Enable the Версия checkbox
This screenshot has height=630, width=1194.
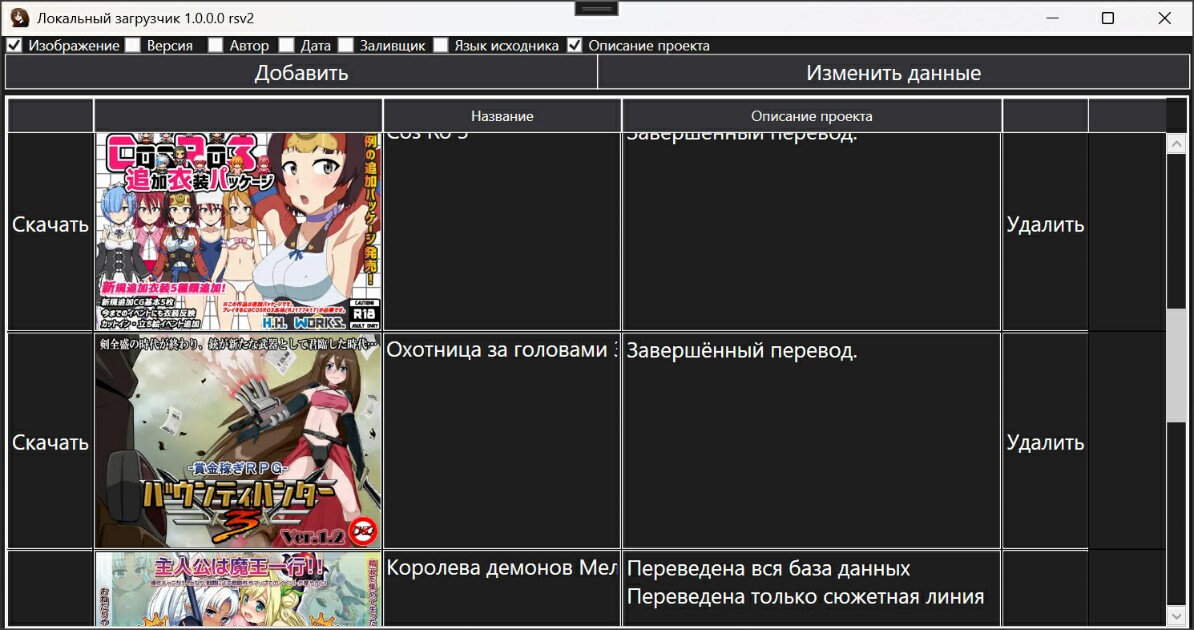132,45
